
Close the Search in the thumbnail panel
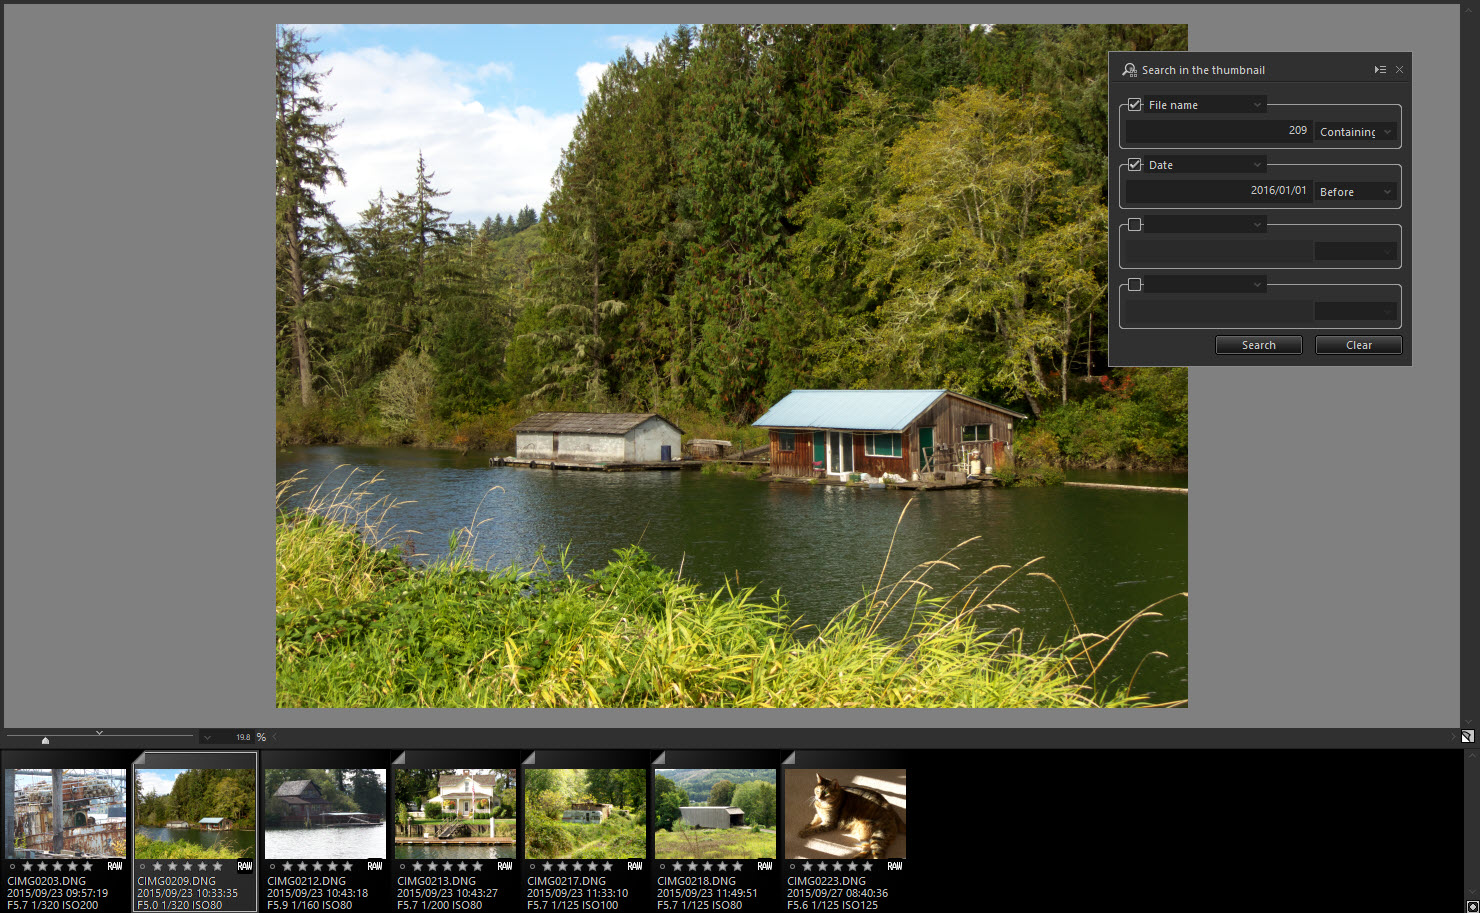(x=1399, y=70)
